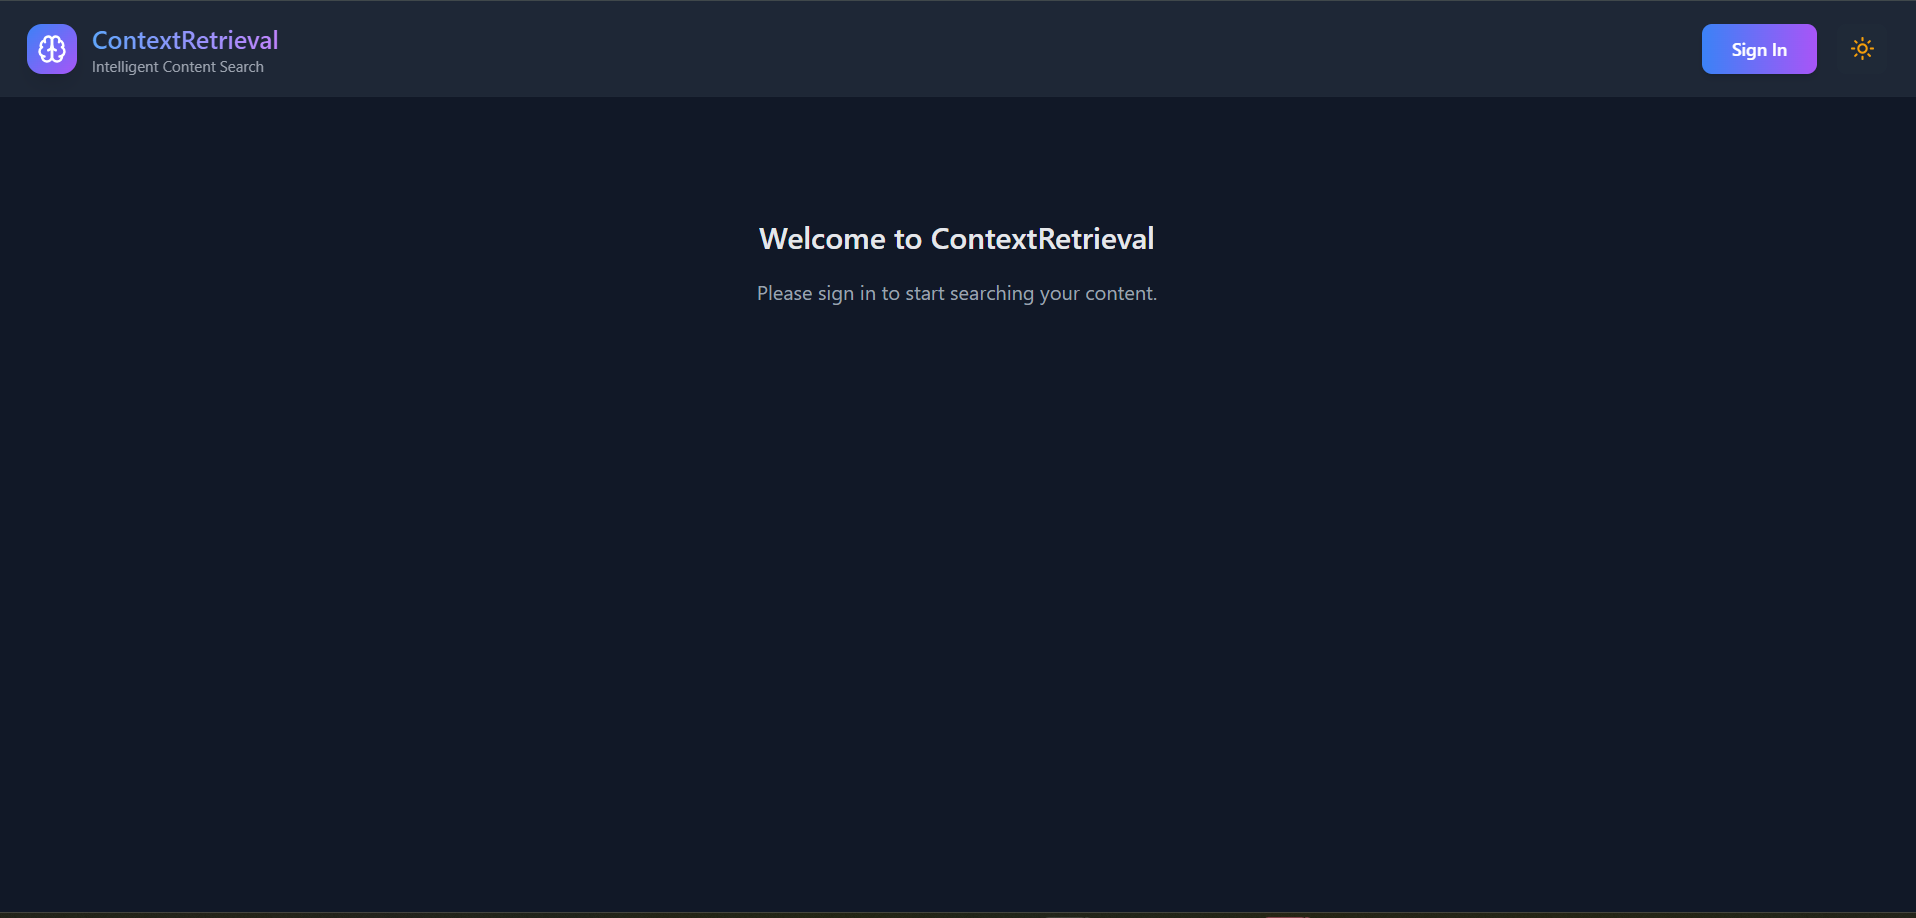The image size is (1916, 918).
Task: Switch to light mode via the sun icon
Action: tap(1861, 49)
